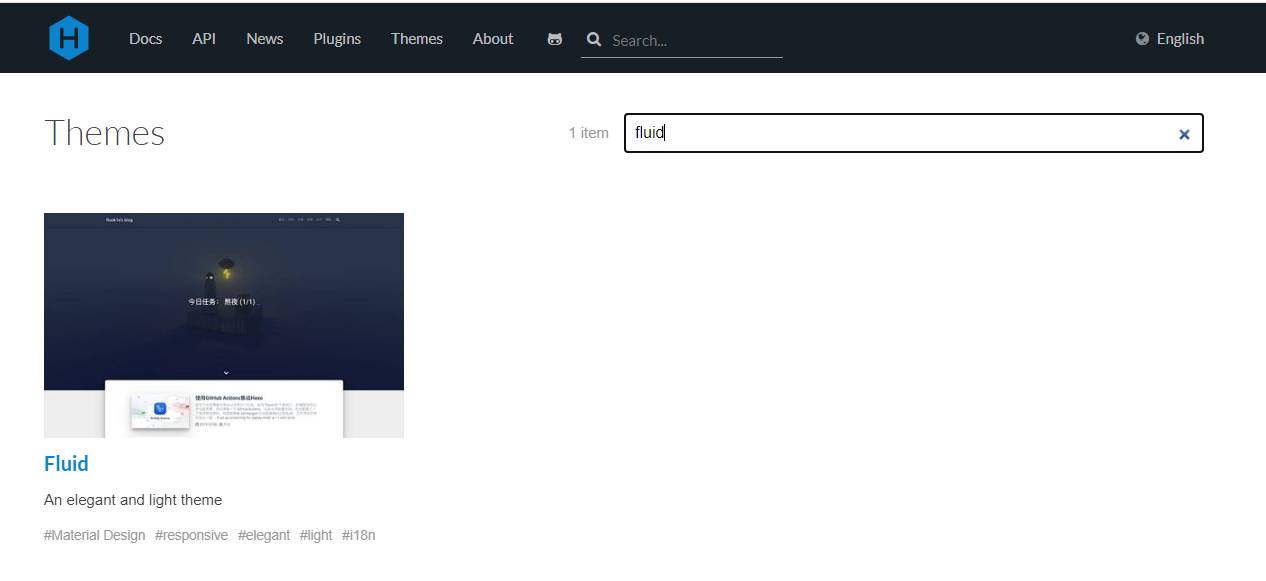Open the About page

tap(493, 39)
